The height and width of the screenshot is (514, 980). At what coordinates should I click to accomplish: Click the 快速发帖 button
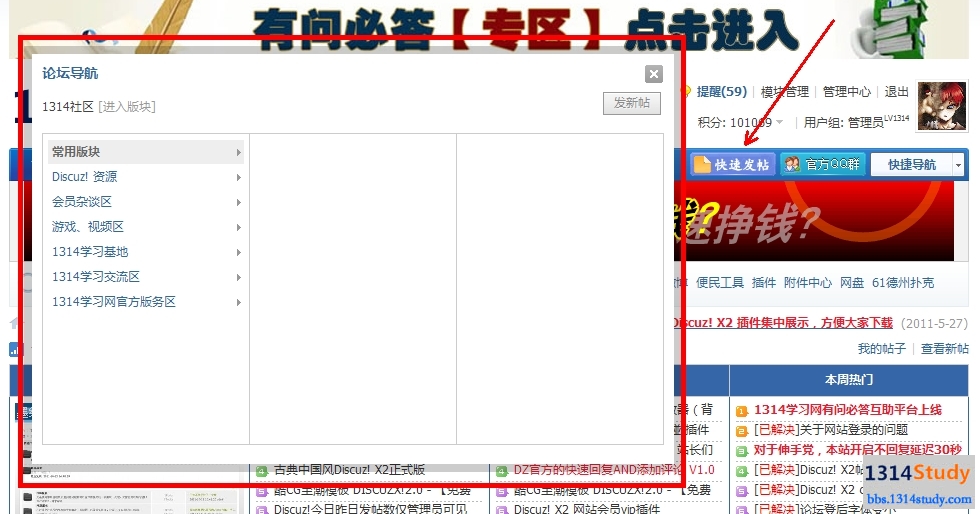coord(732,164)
